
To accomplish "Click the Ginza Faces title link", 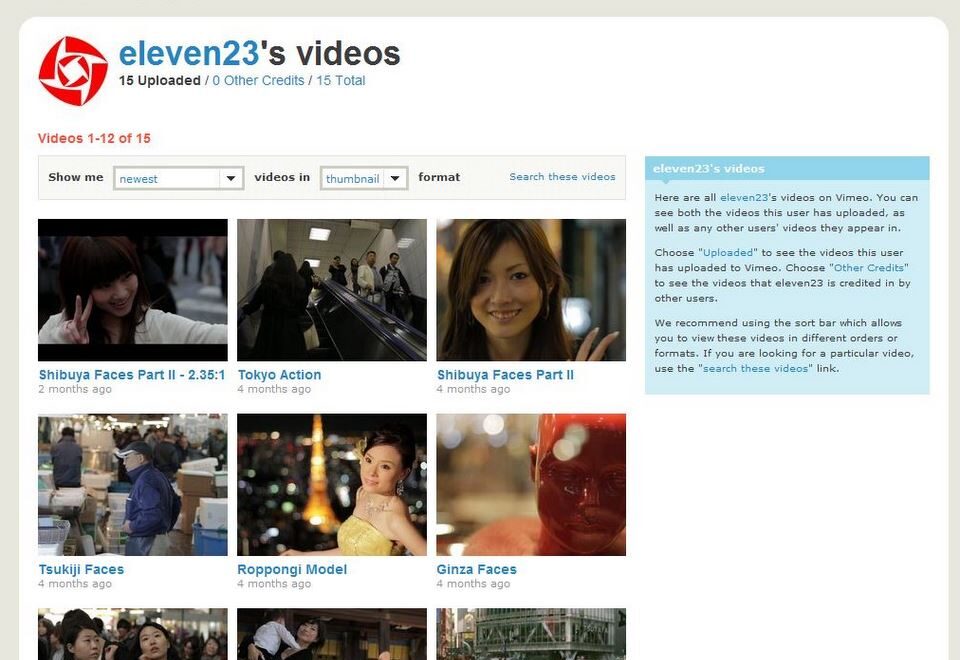I will [x=476, y=569].
